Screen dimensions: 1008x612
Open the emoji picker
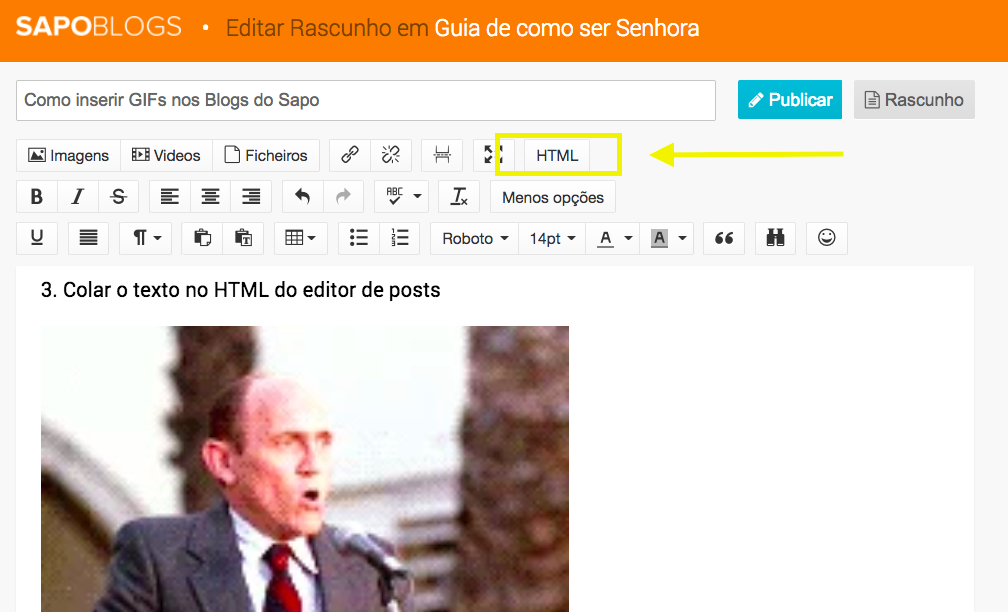pos(826,238)
